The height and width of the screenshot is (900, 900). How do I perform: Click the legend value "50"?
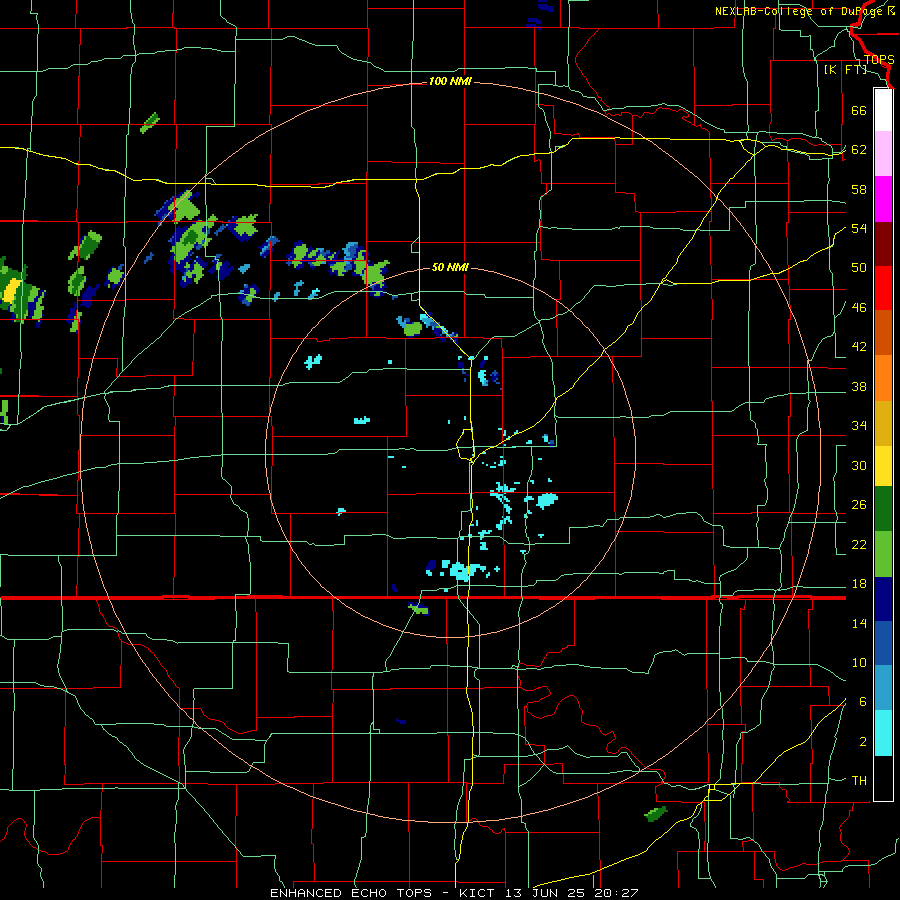(x=859, y=268)
